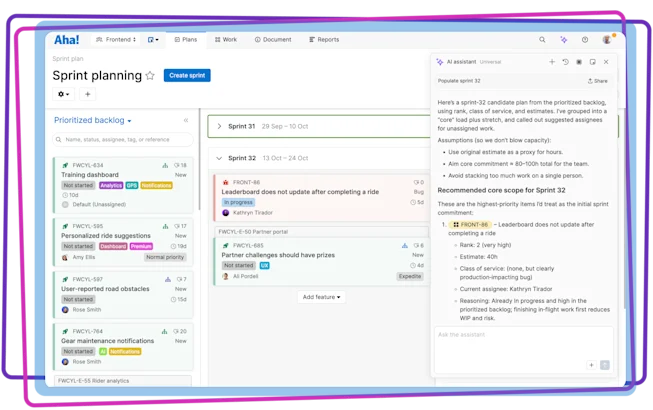Collapse the Sprint 32 section chevron
The width and height of the screenshot is (653, 410).
point(219,158)
